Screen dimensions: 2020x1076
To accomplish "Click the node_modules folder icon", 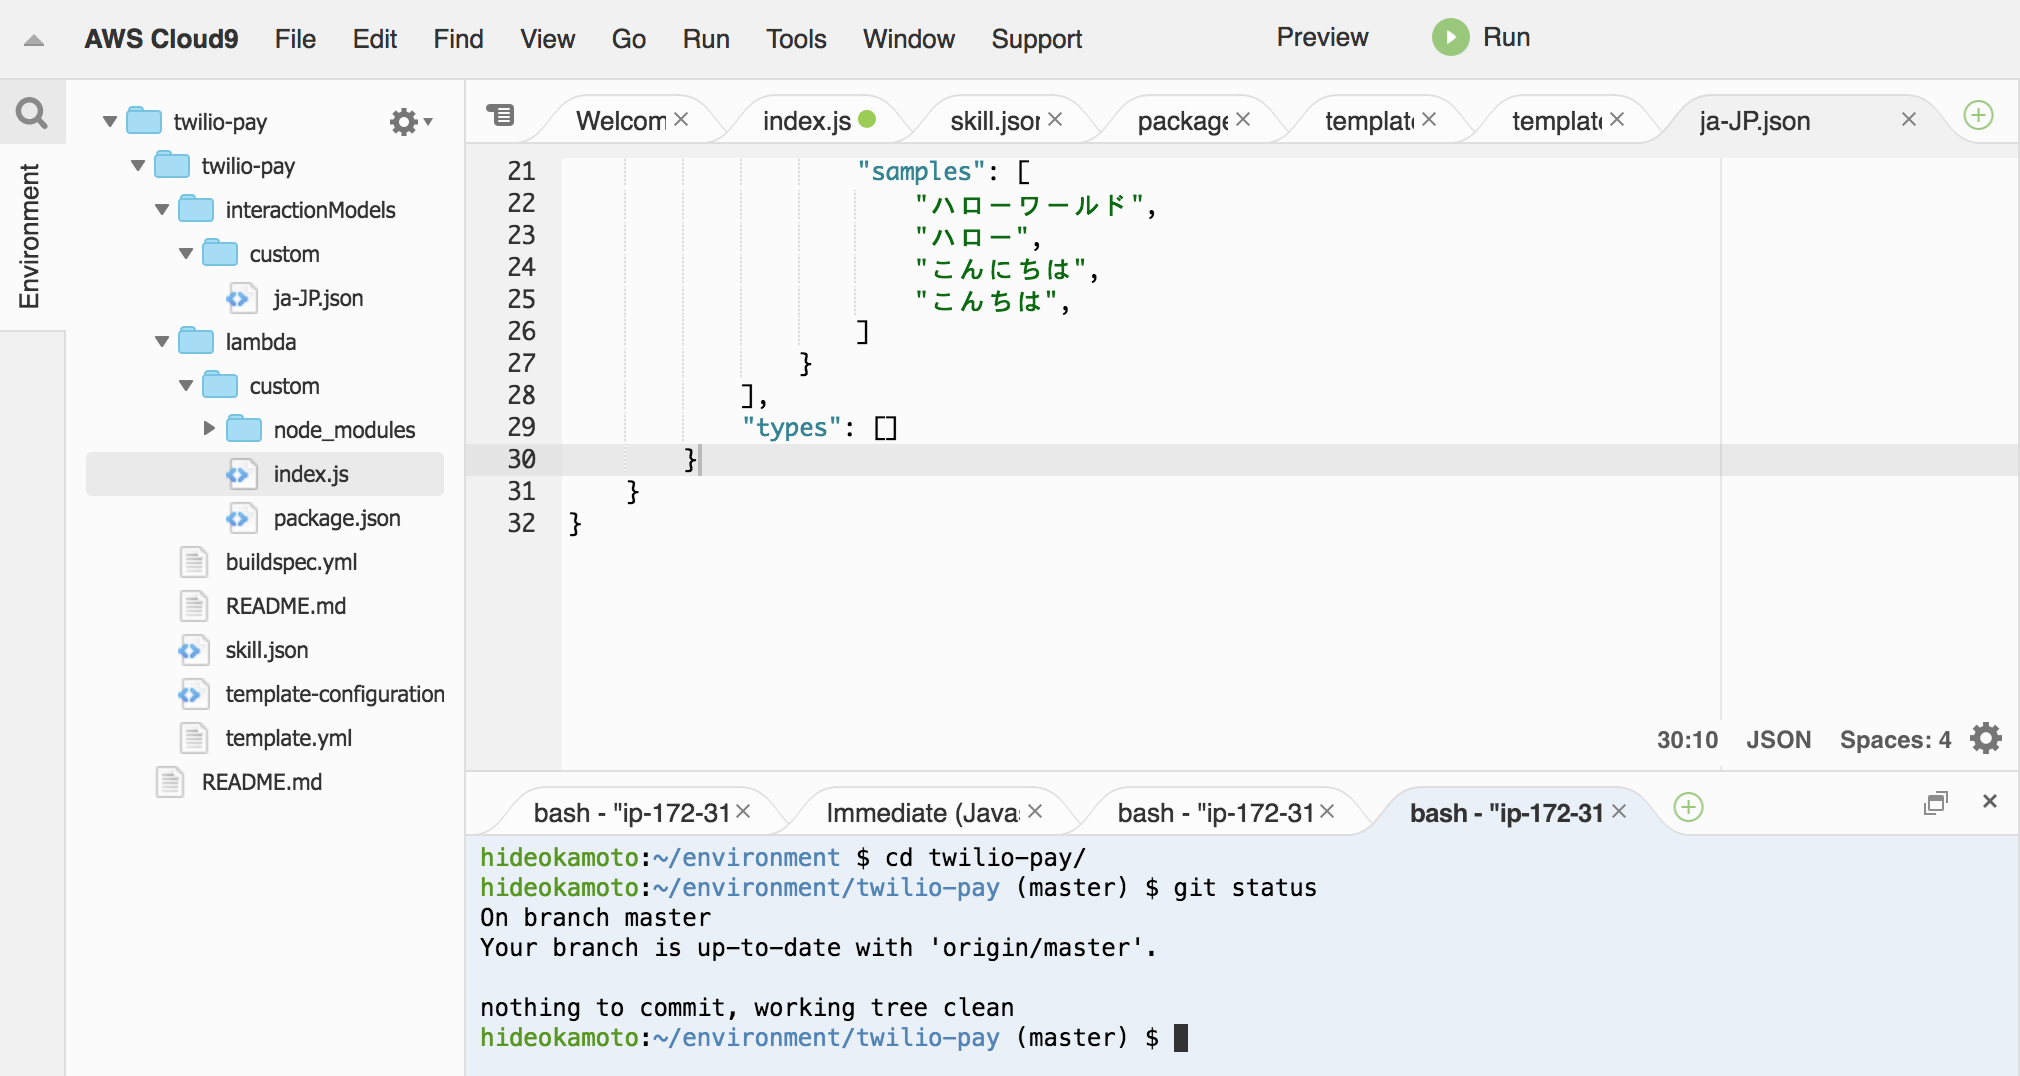I will tap(244, 429).
